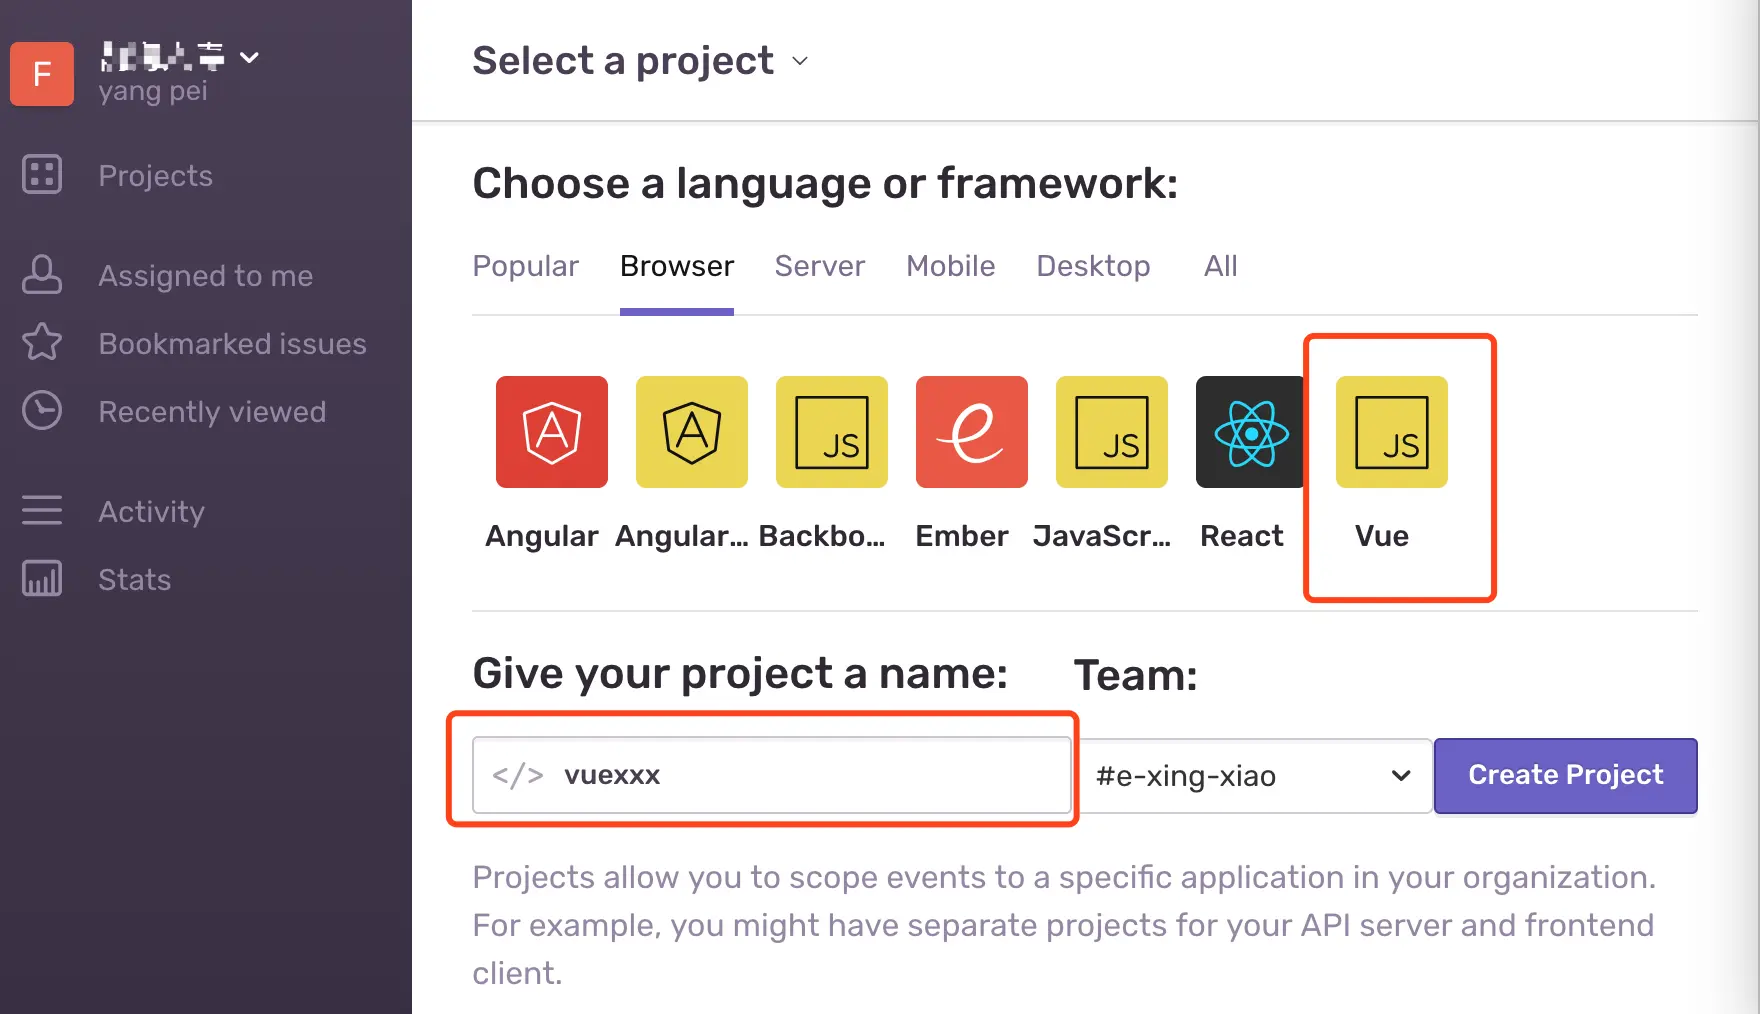Image resolution: width=1760 pixels, height=1014 pixels.
Task: Click the React label text
Action: pyautogui.click(x=1241, y=536)
